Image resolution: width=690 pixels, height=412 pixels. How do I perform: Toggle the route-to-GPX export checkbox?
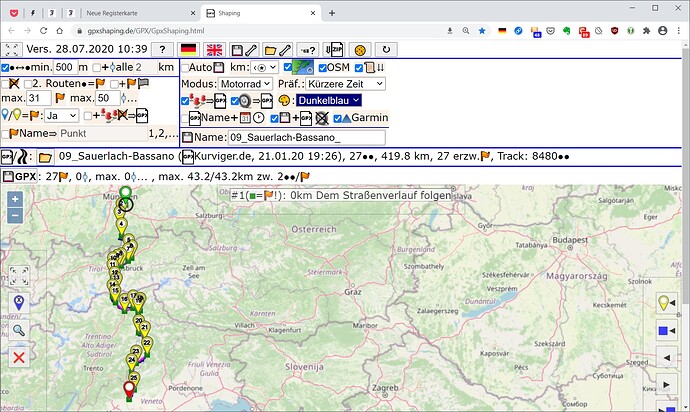tap(185, 101)
